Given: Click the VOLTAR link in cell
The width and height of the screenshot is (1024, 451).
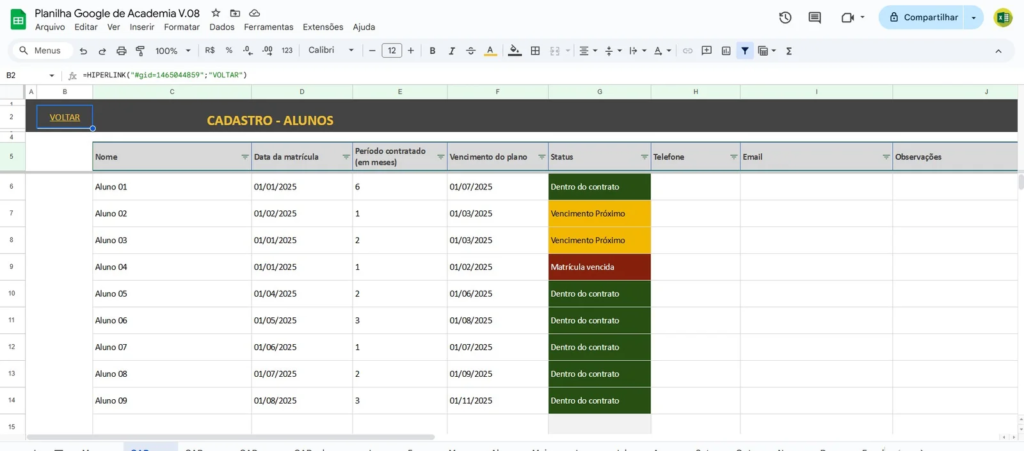Looking at the screenshot, I should (x=64, y=117).
